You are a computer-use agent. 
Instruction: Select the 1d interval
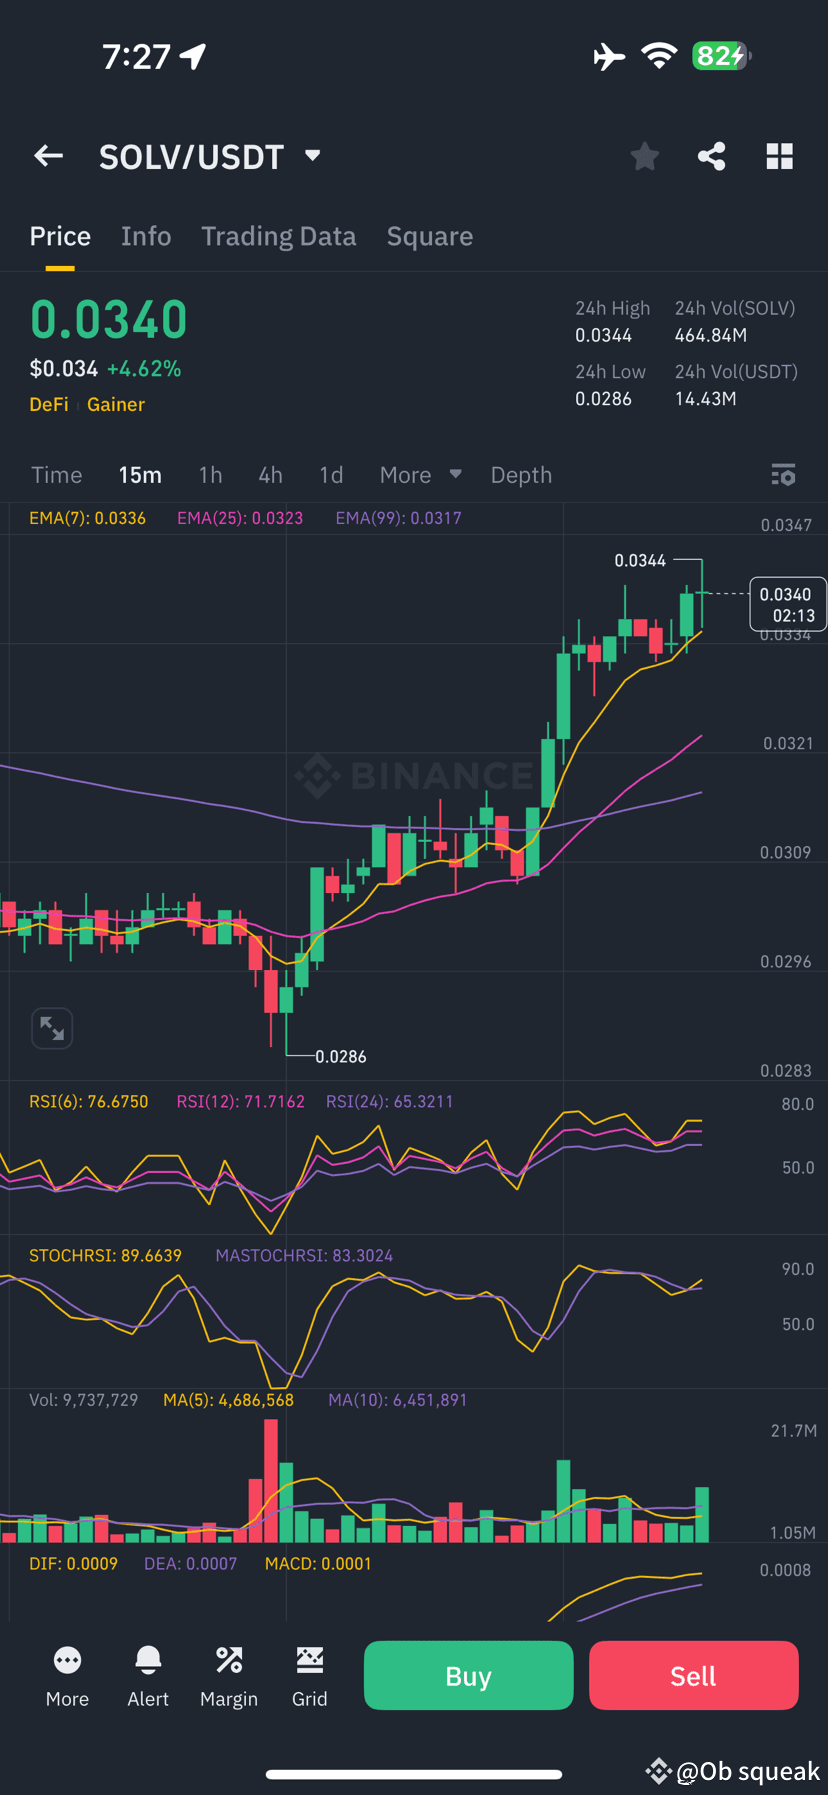pos(331,475)
